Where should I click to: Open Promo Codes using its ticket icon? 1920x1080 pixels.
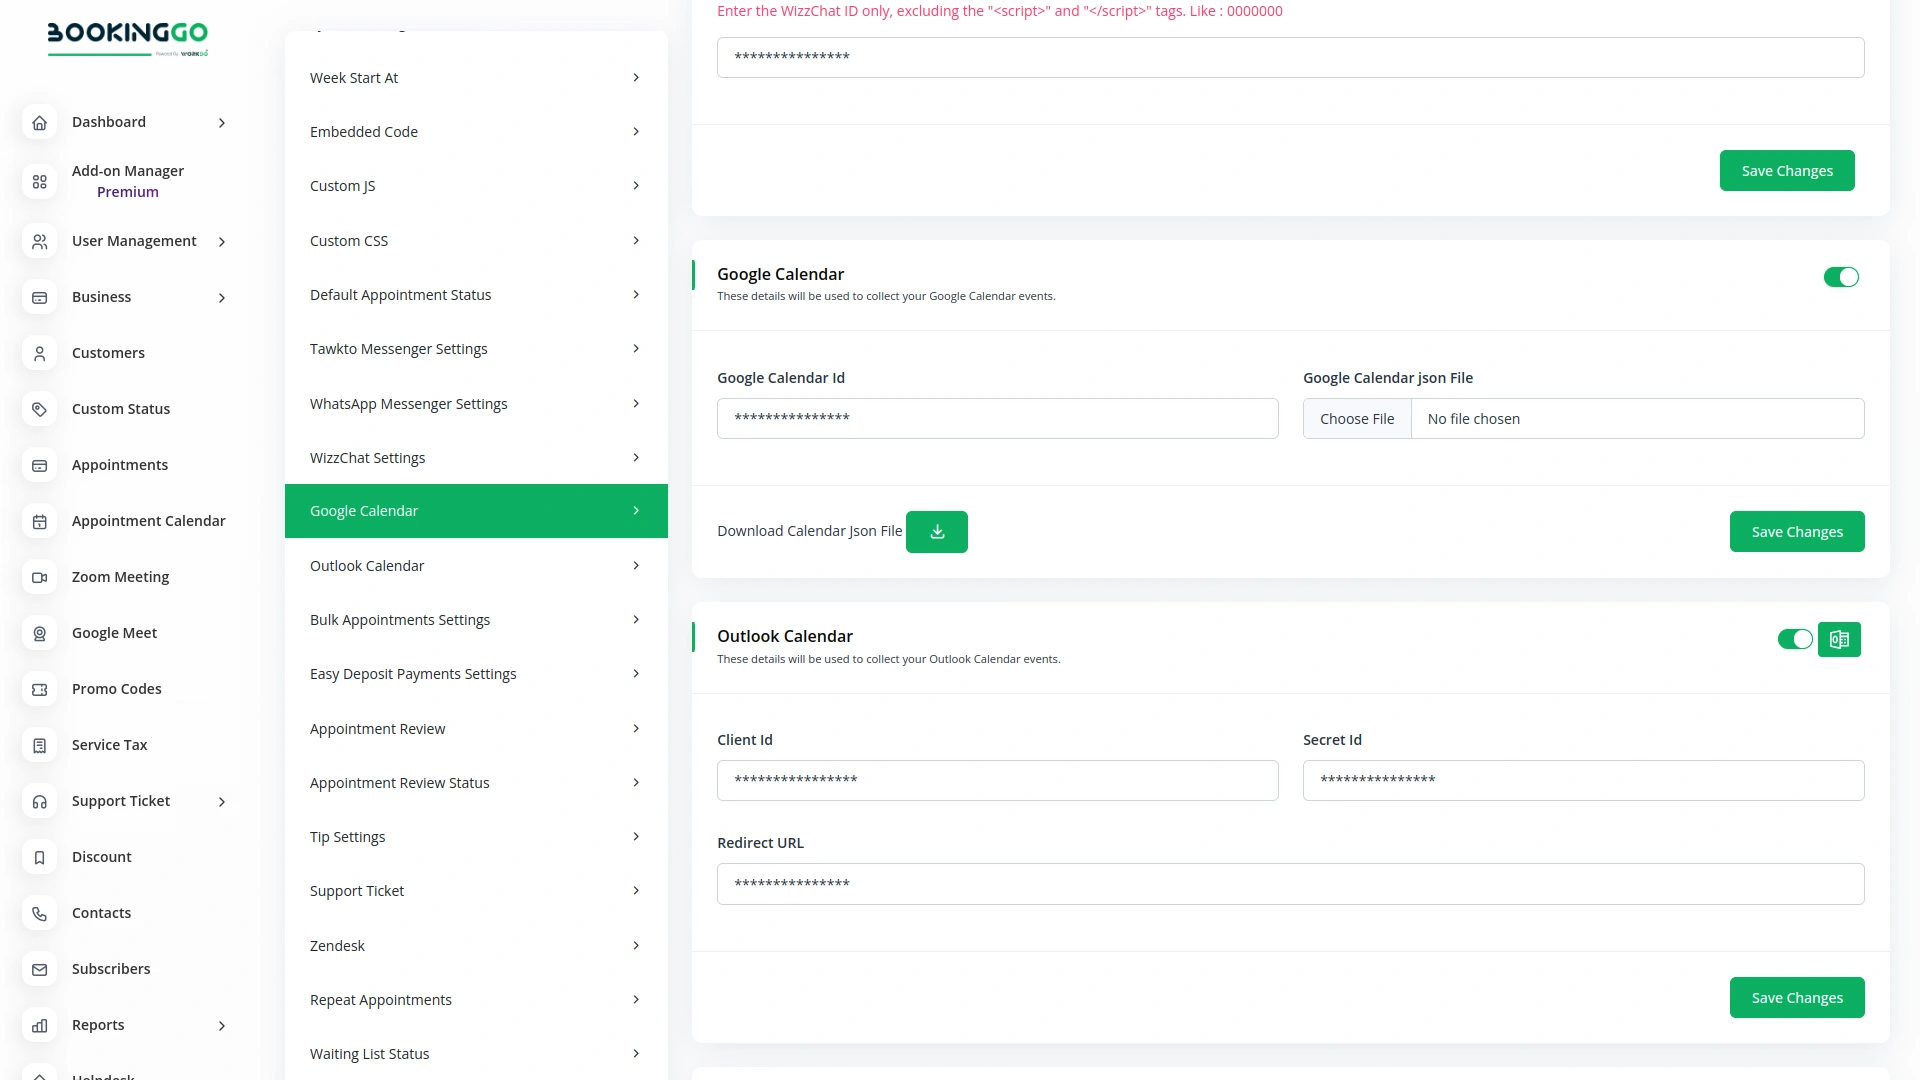tap(39, 689)
